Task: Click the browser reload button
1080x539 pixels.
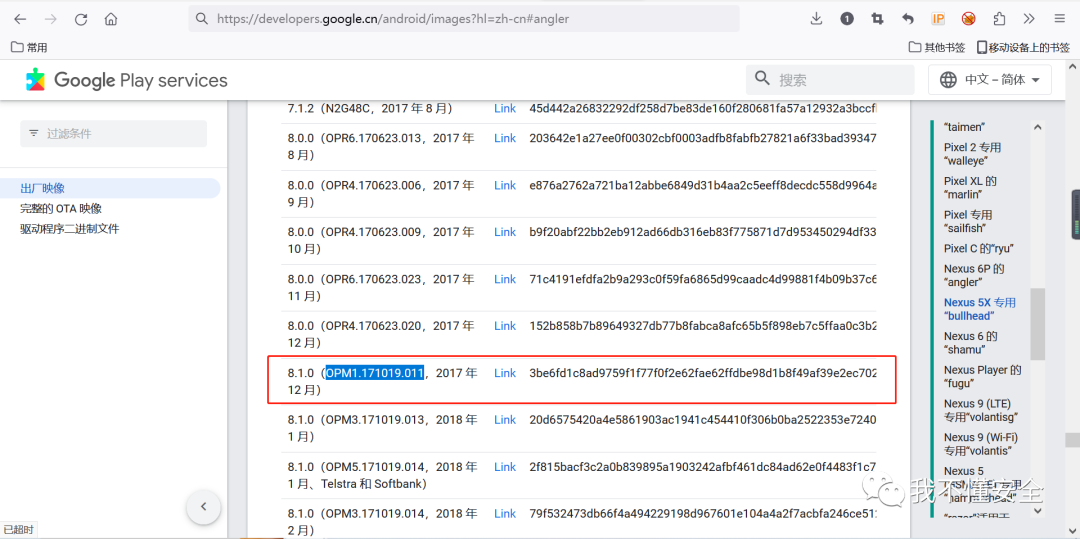Action: (81, 19)
